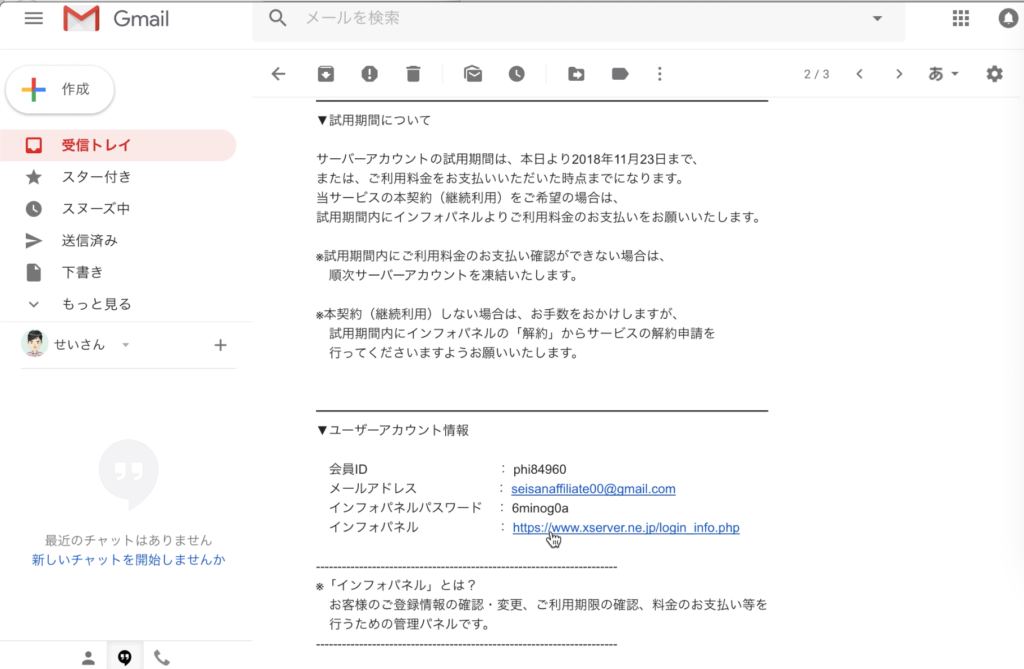Mark the email as unread
1024x669 pixels.
pos(472,73)
